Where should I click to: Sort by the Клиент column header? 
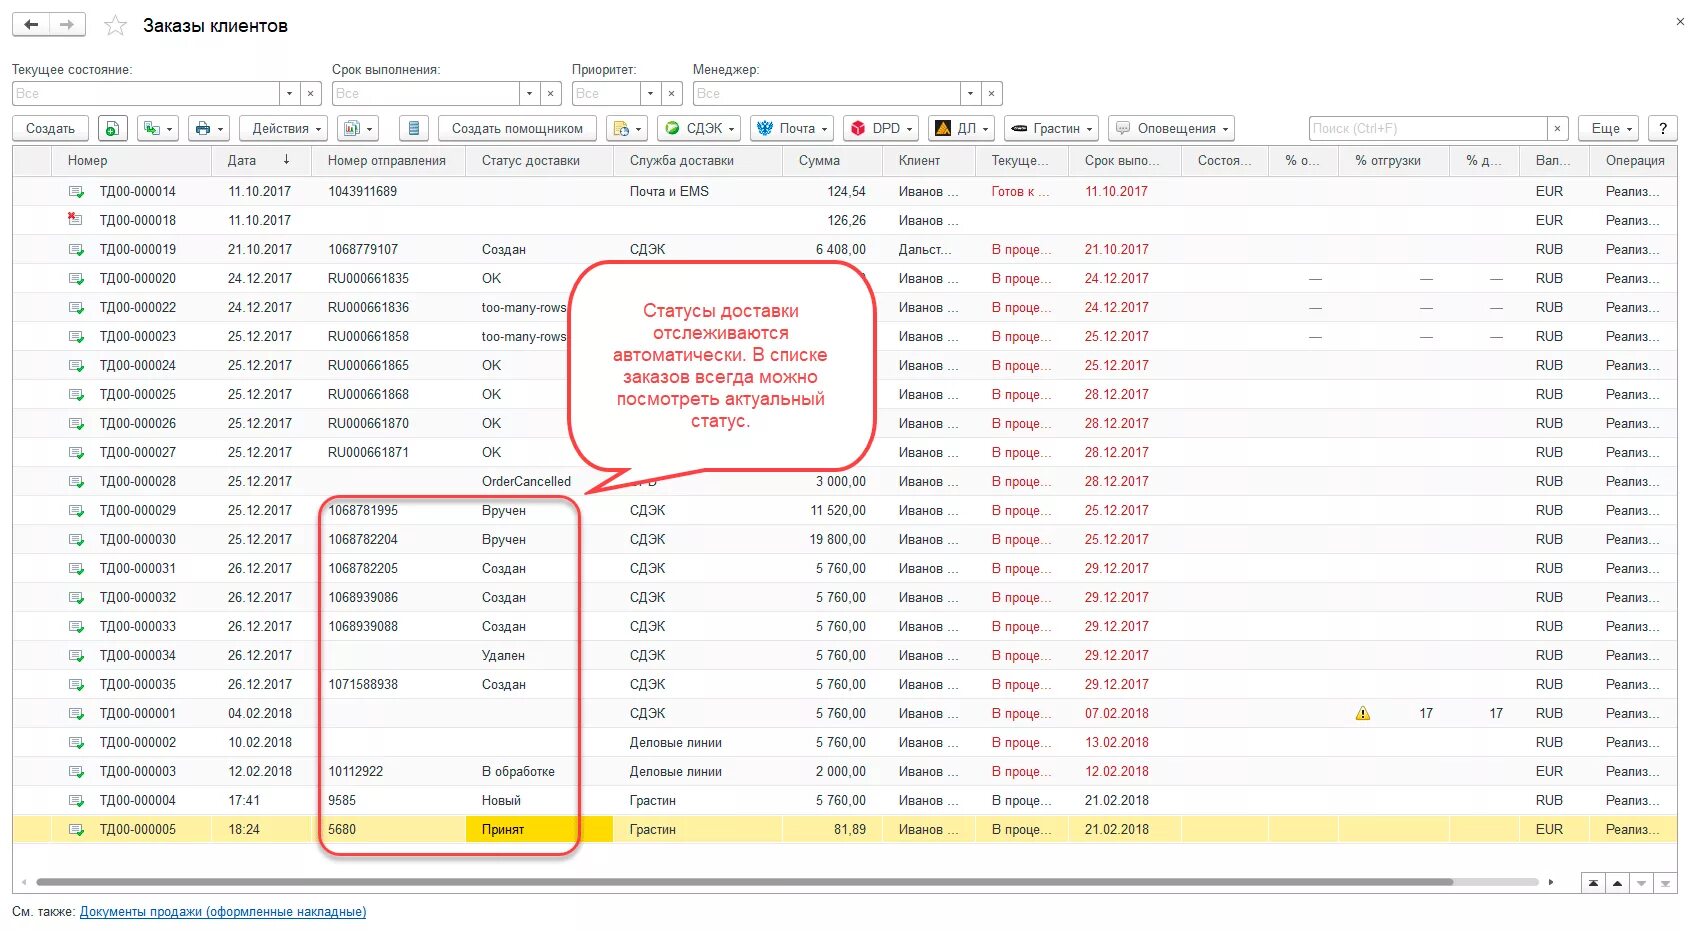pyautogui.click(x=928, y=160)
